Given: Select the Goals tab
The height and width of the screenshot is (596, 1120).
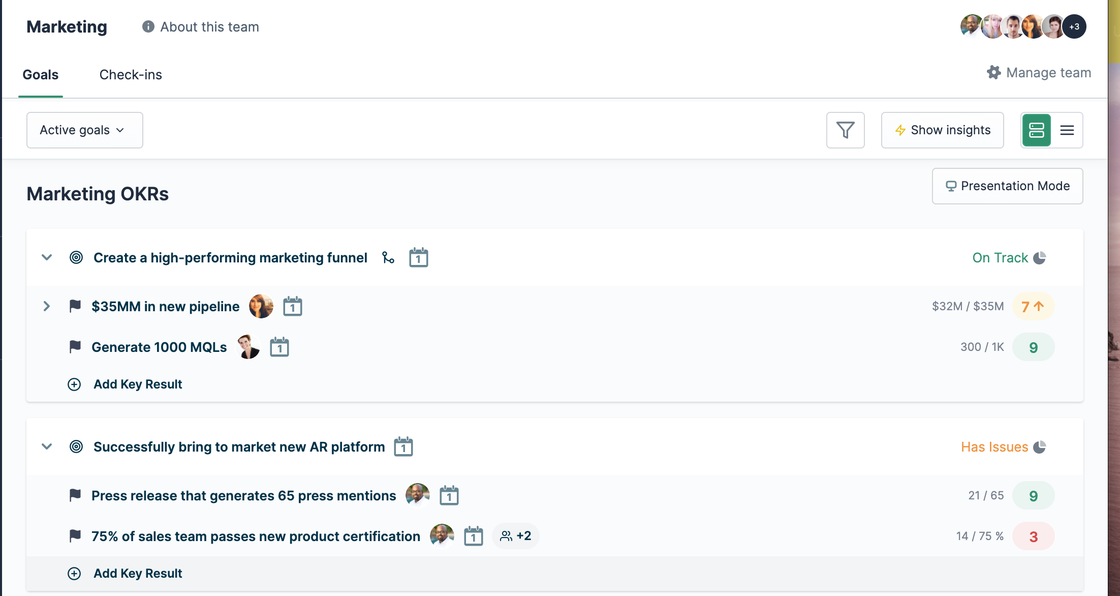Looking at the screenshot, I should [41, 75].
